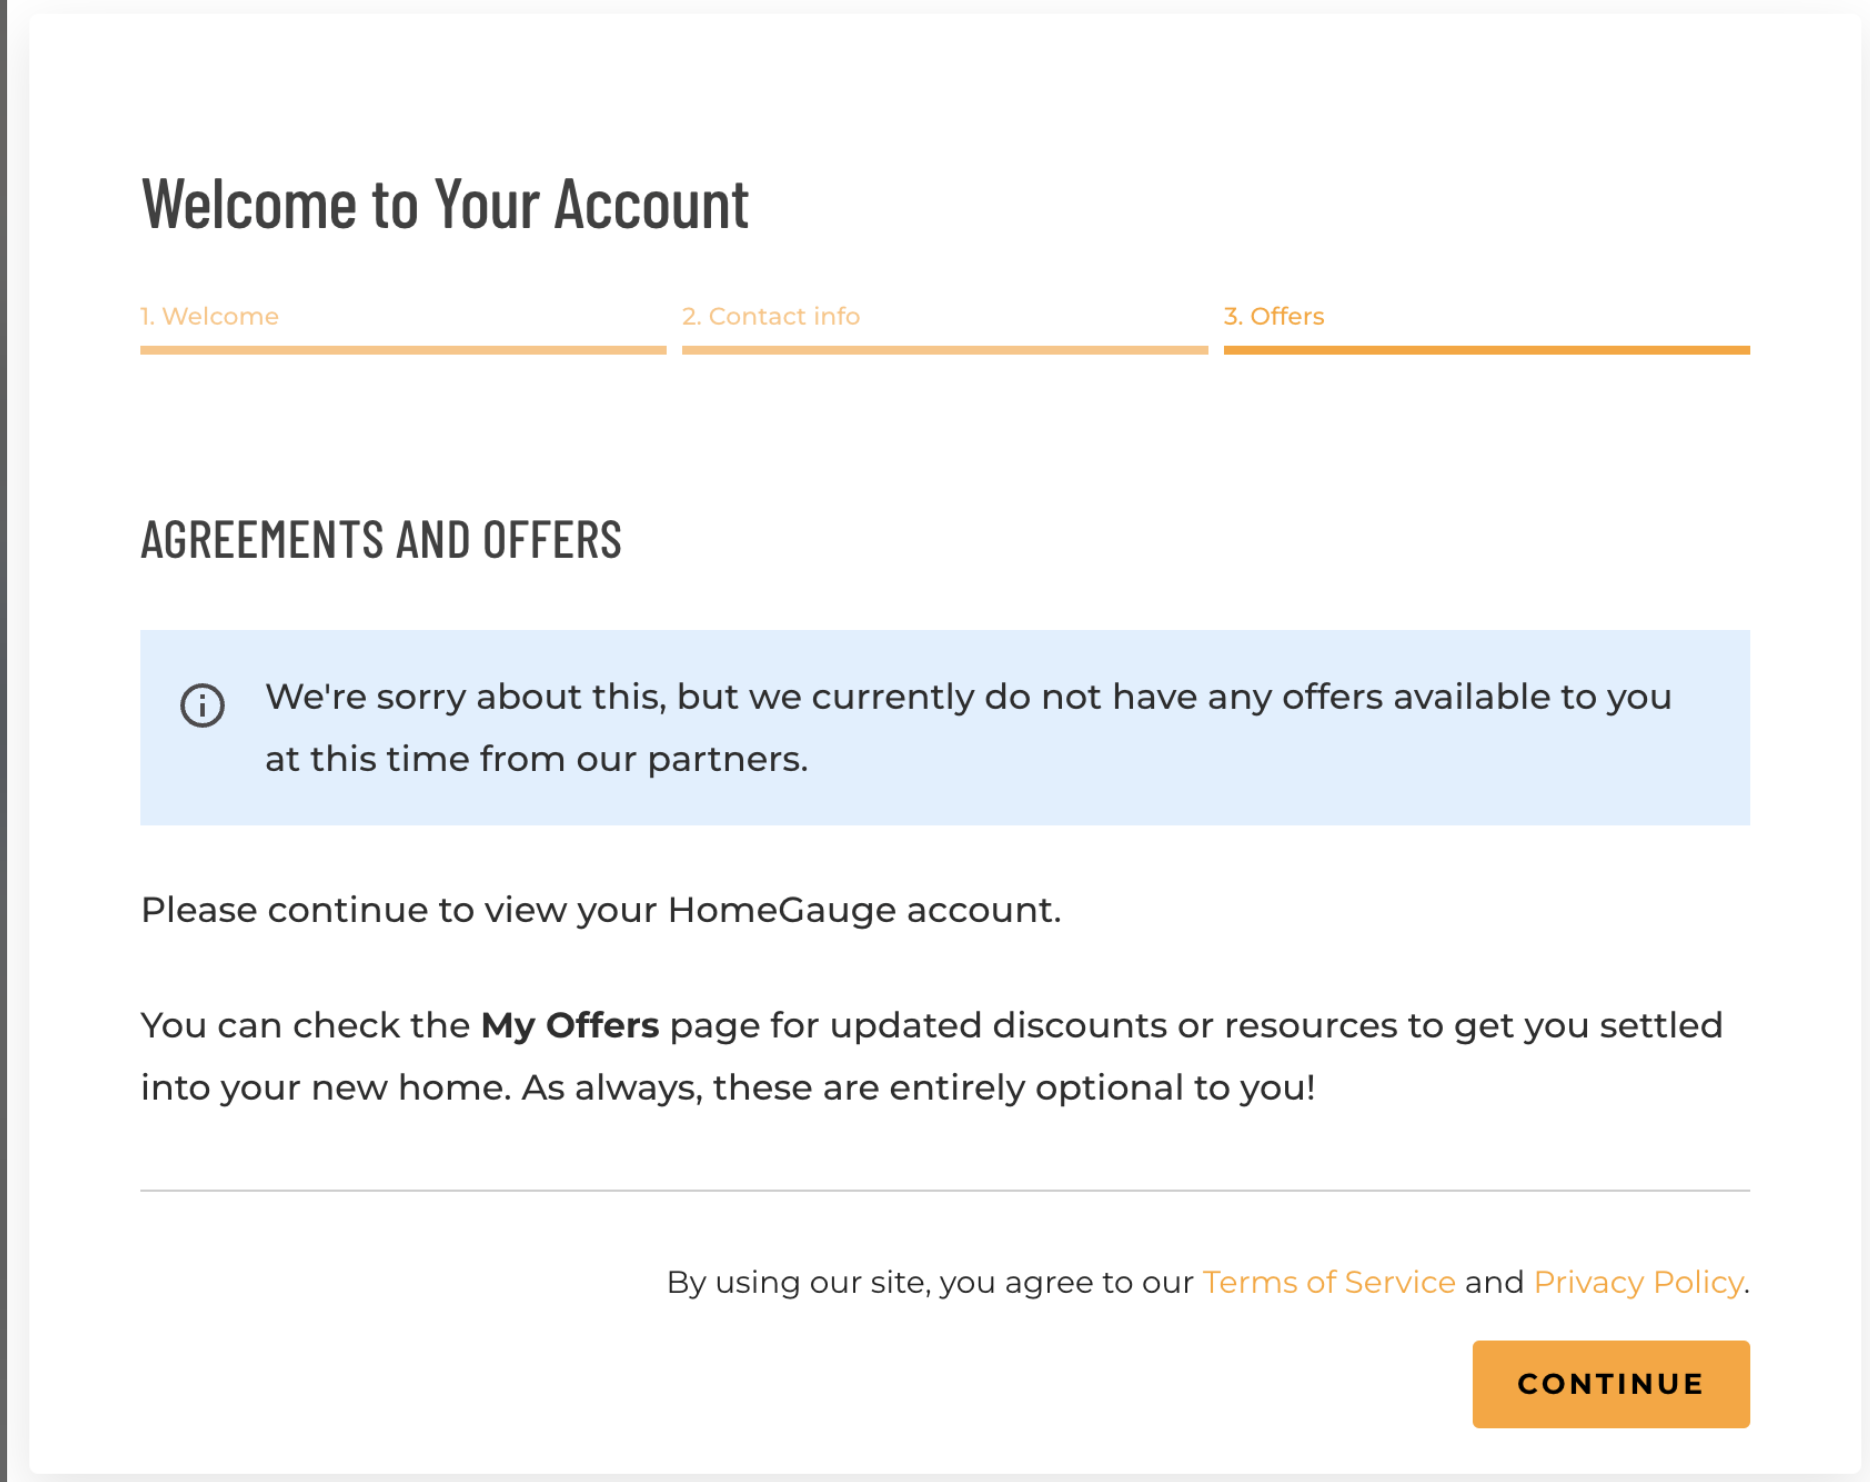Viewport: 1870px width, 1482px height.
Task: Click the horizontal divider above the footer
Action: [945, 1191]
